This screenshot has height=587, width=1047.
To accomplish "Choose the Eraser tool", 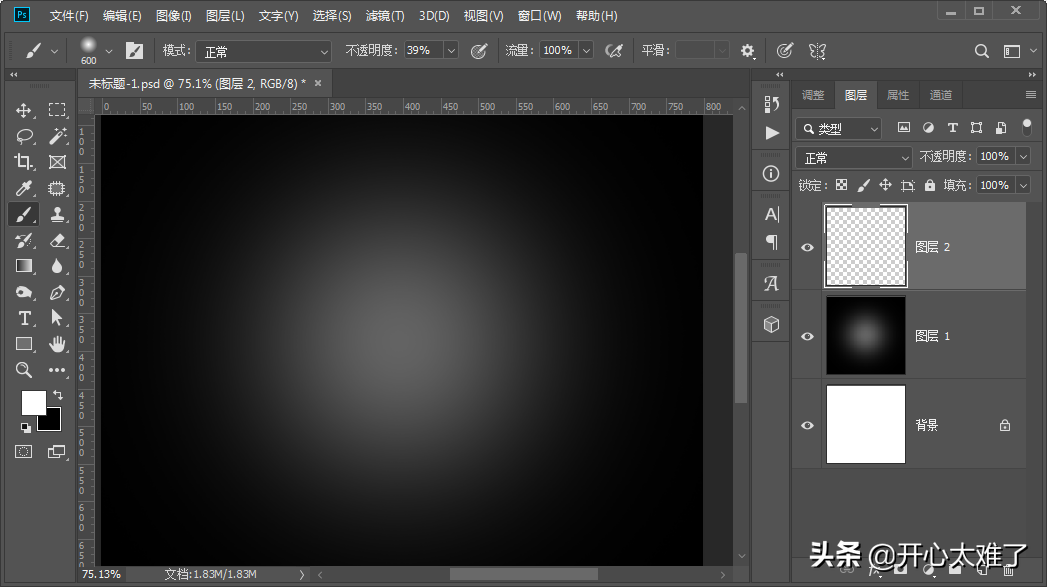I will pyautogui.click(x=57, y=240).
